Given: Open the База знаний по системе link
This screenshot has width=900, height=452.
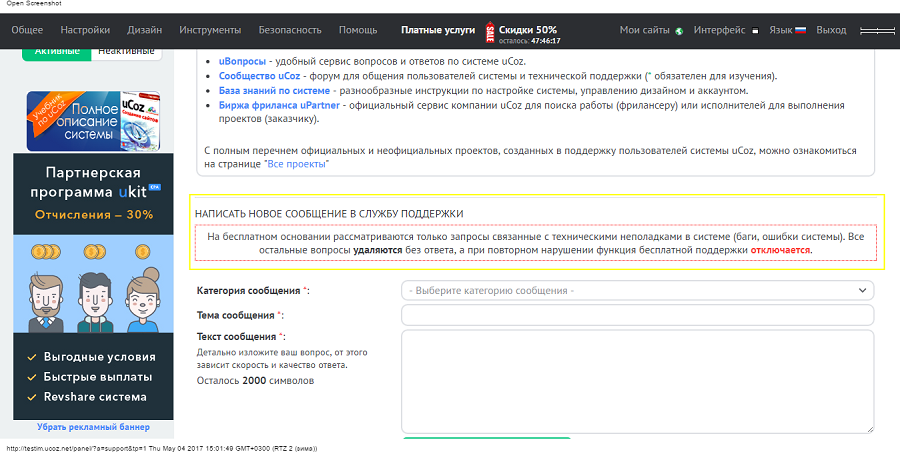Looking at the screenshot, I should 274,91.
